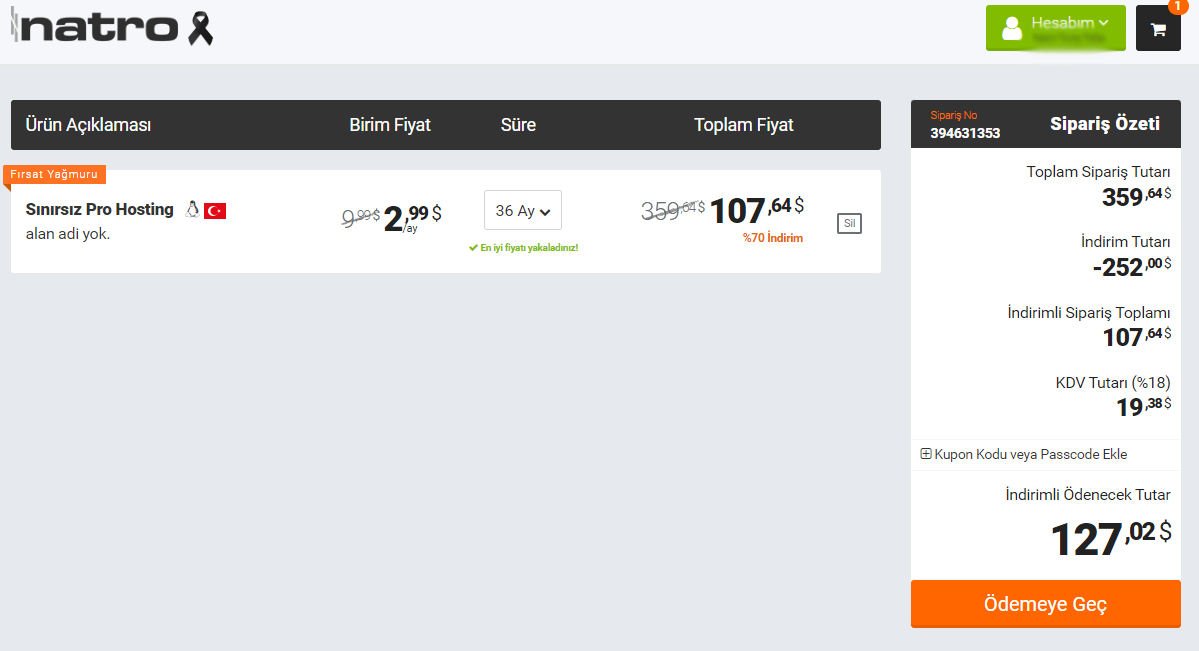Click the Fırsat Yağmuru label tag
1199x651 pixels.
[54, 174]
